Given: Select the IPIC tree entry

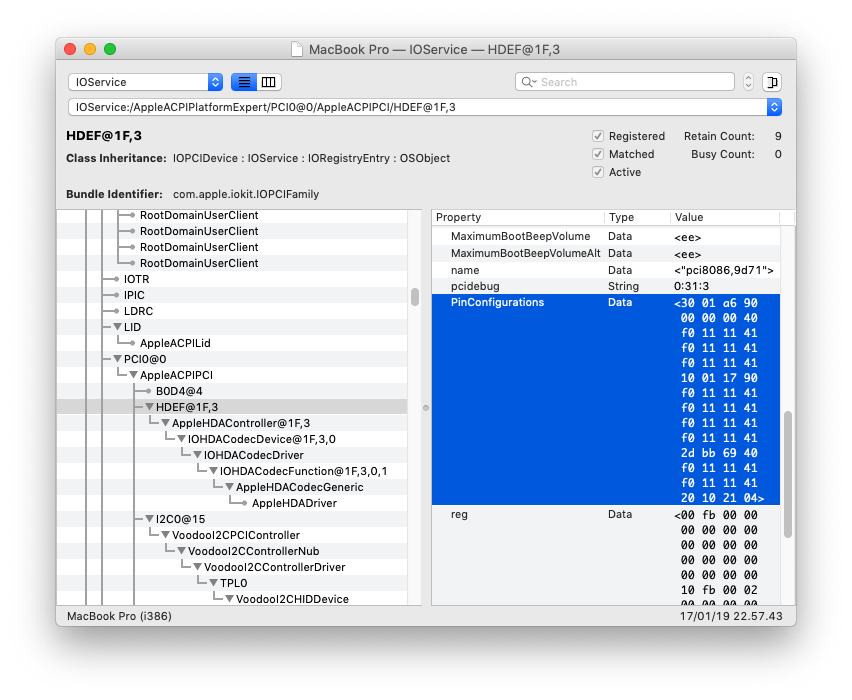Looking at the screenshot, I should 134,295.
